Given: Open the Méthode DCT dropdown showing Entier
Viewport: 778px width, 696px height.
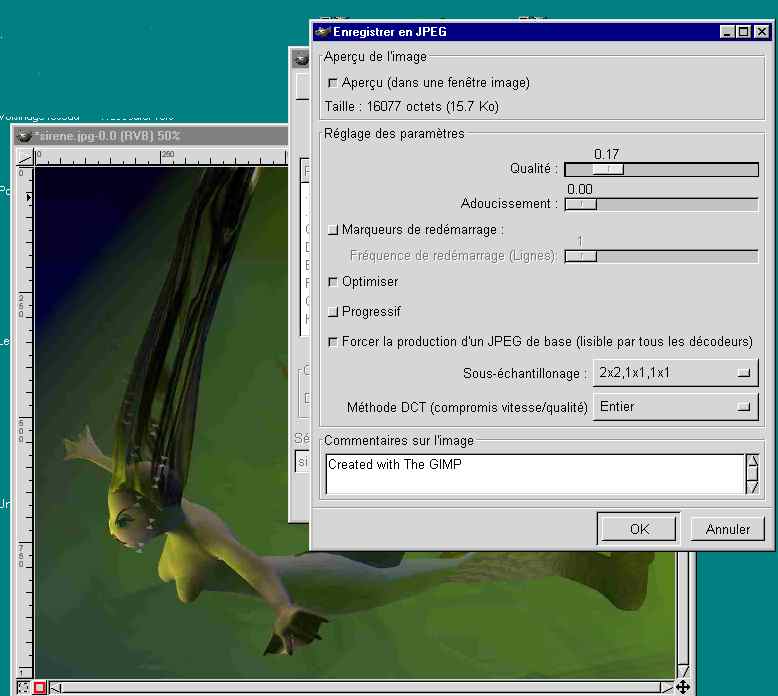Looking at the screenshot, I should [675, 407].
